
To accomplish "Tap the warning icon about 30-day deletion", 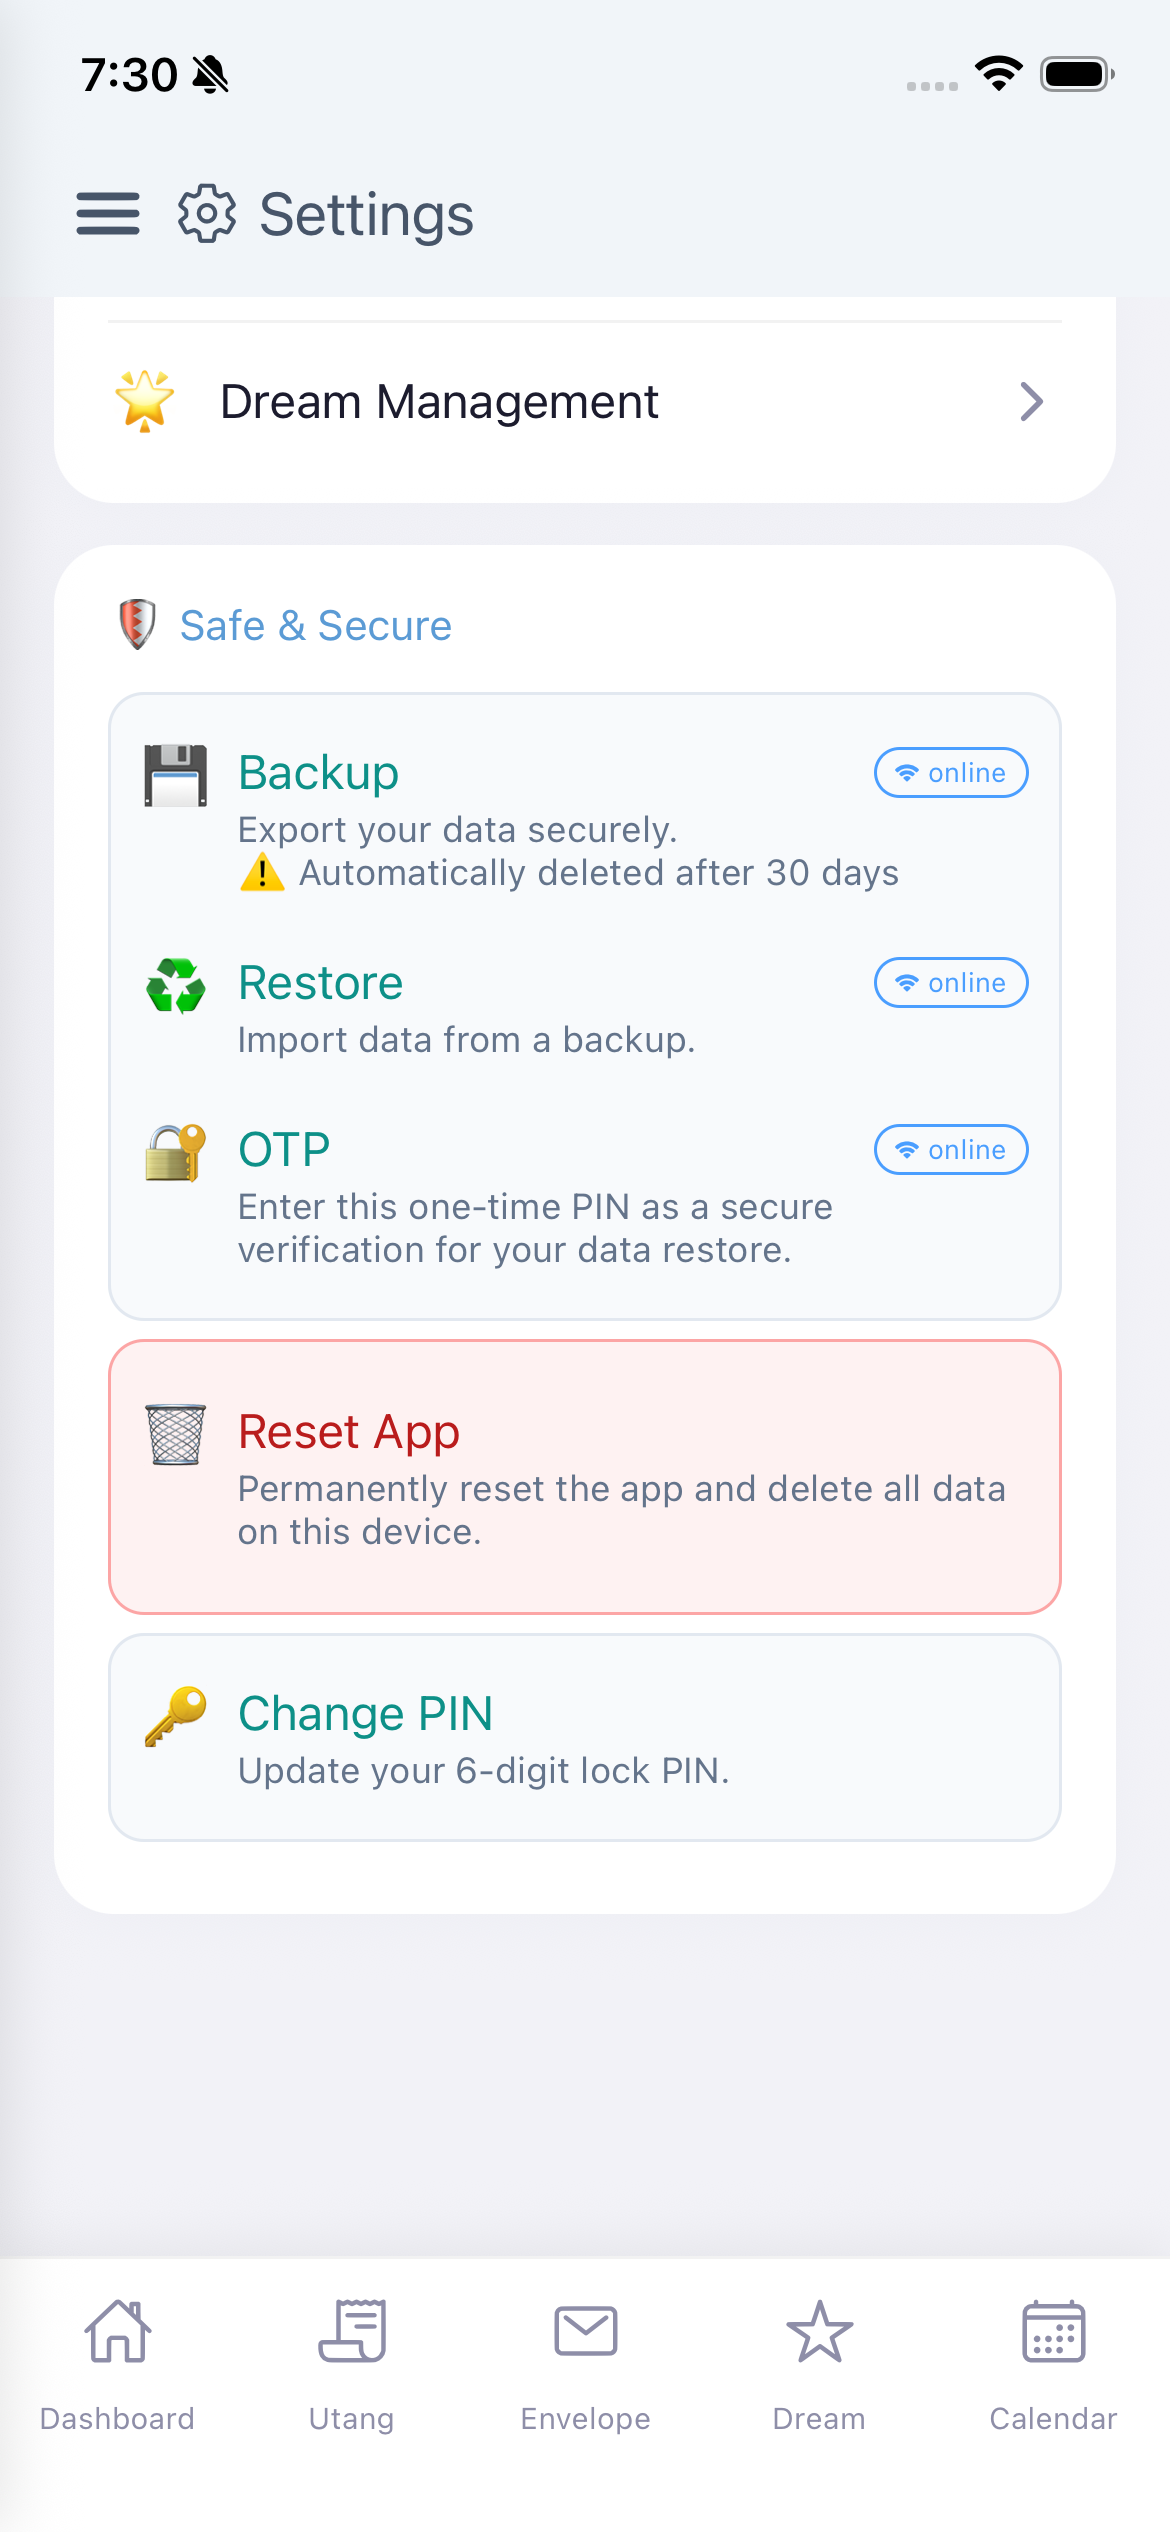I will tap(263, 872).
